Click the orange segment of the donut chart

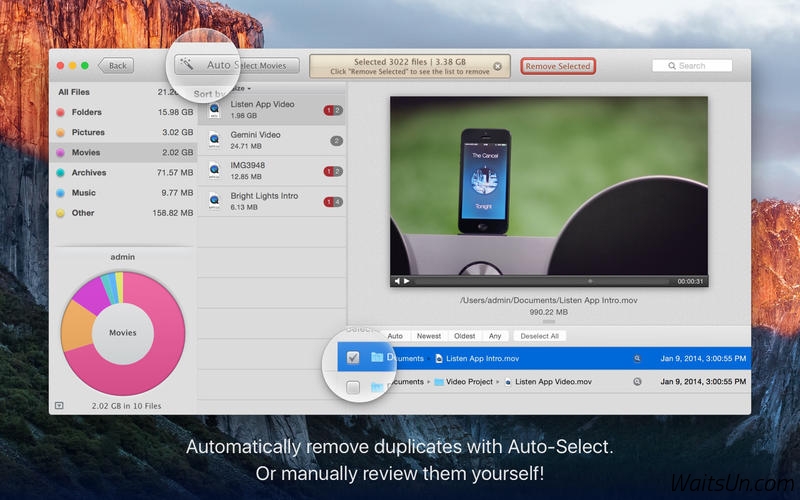(77, 327)
